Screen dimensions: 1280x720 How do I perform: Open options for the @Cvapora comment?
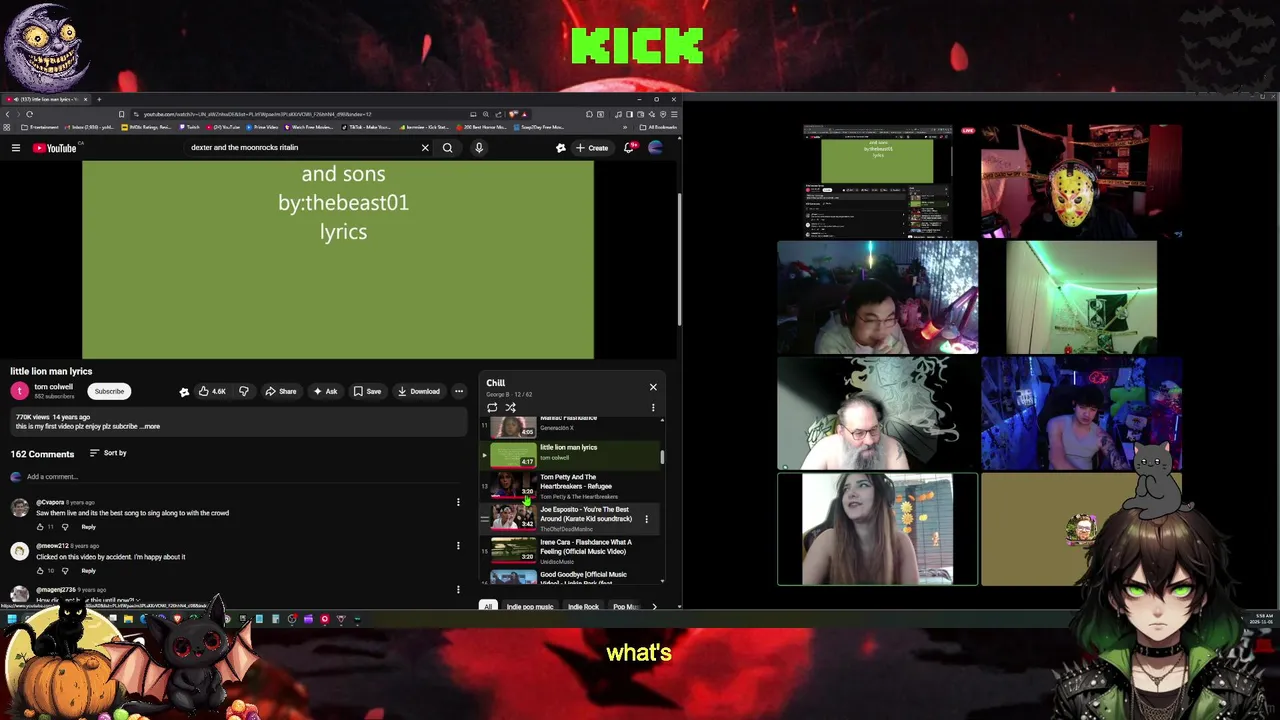(458, 502)
